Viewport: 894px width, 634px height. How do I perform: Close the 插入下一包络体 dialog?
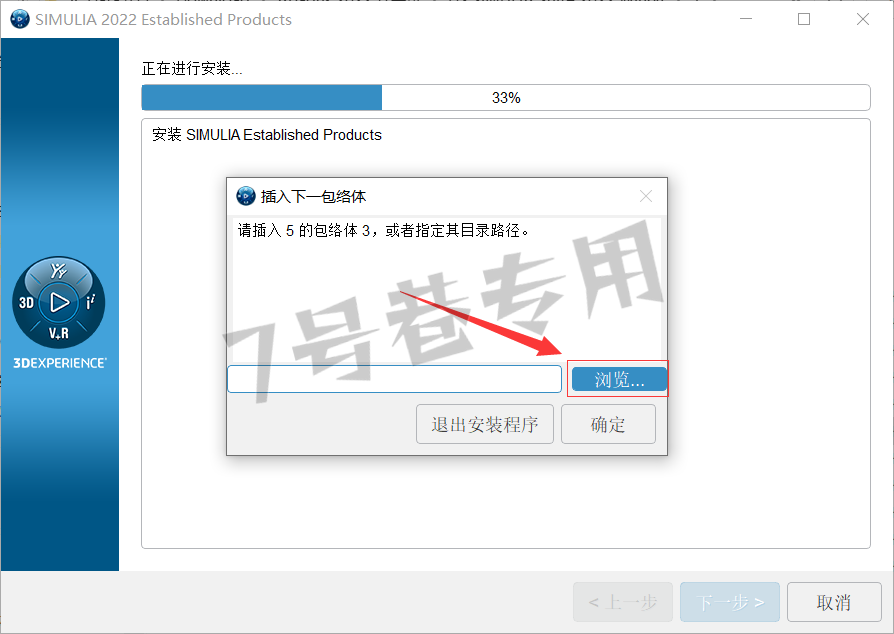(x=646, y=196)
